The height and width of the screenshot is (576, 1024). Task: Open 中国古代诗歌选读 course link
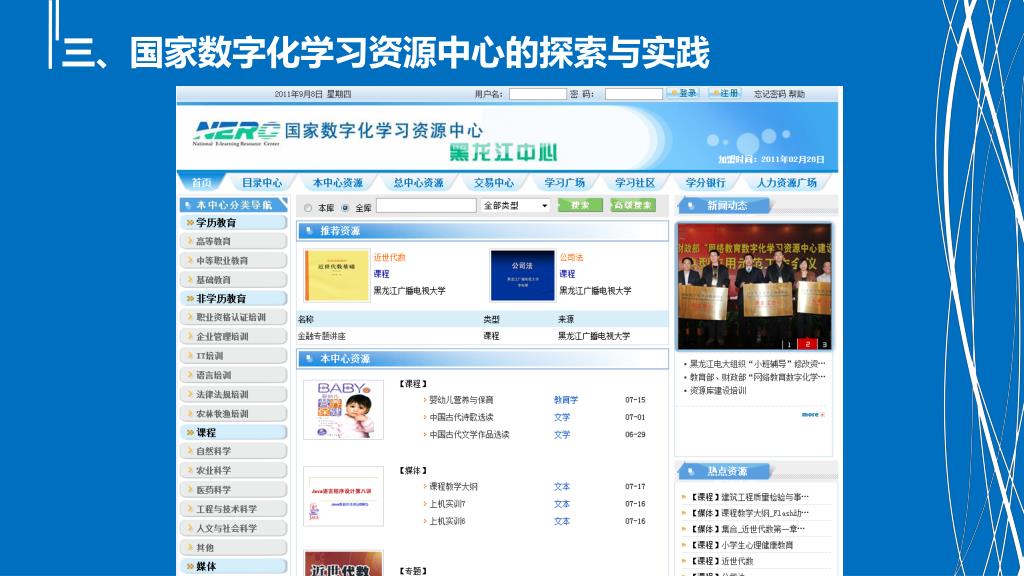461,417
